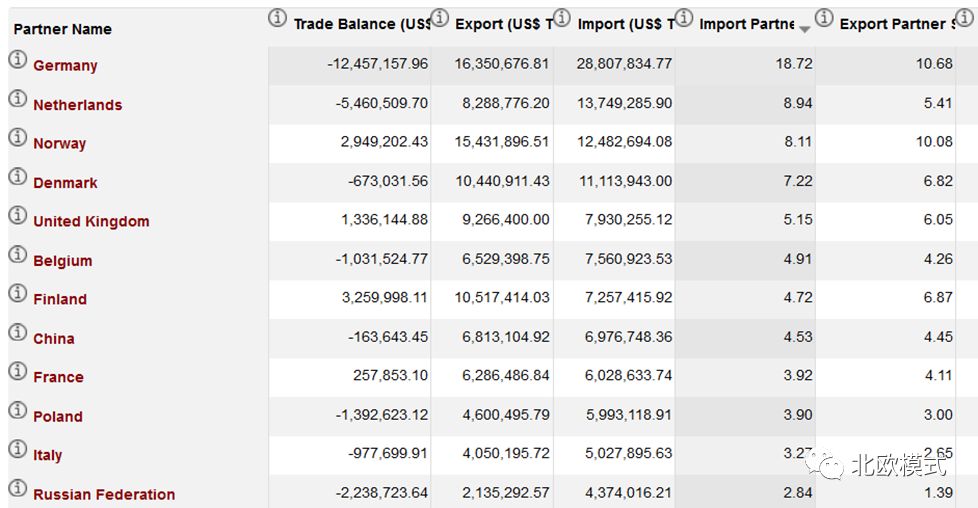Click sort arrow on Import Partner column
The image size is (978, 508).
point(804,29)
